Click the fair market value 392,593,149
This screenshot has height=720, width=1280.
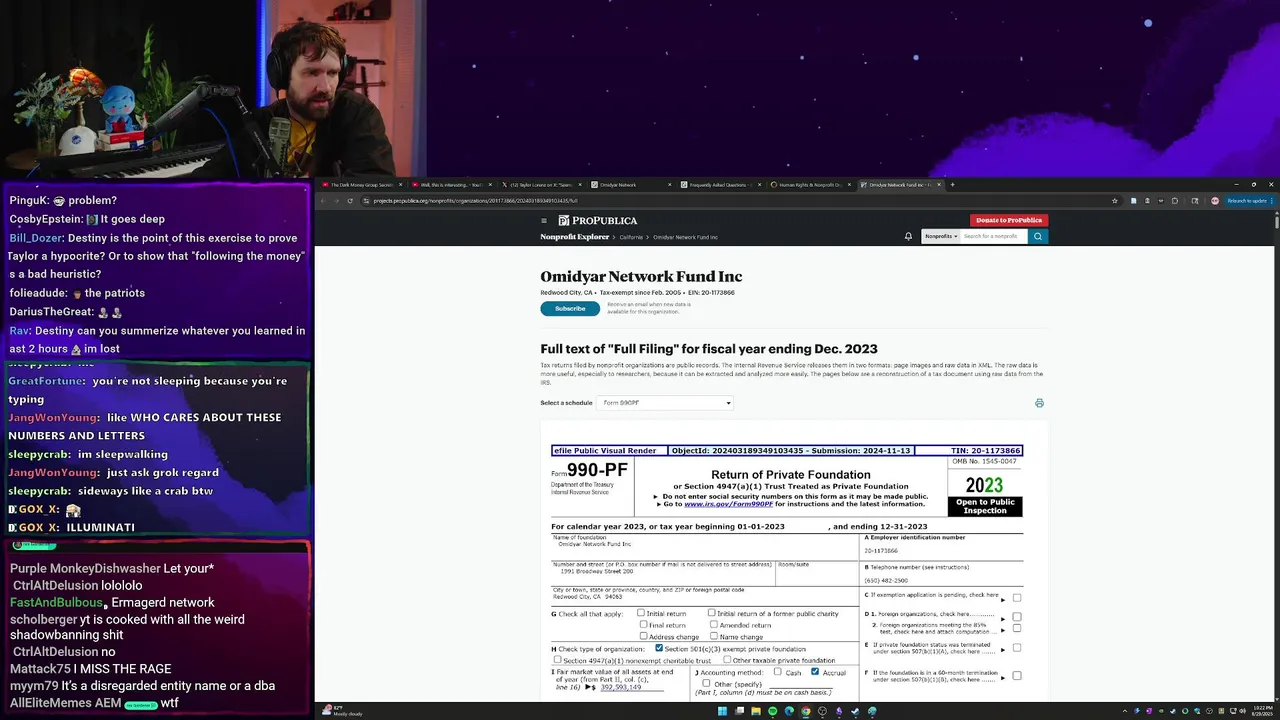[x=621, y=687]
